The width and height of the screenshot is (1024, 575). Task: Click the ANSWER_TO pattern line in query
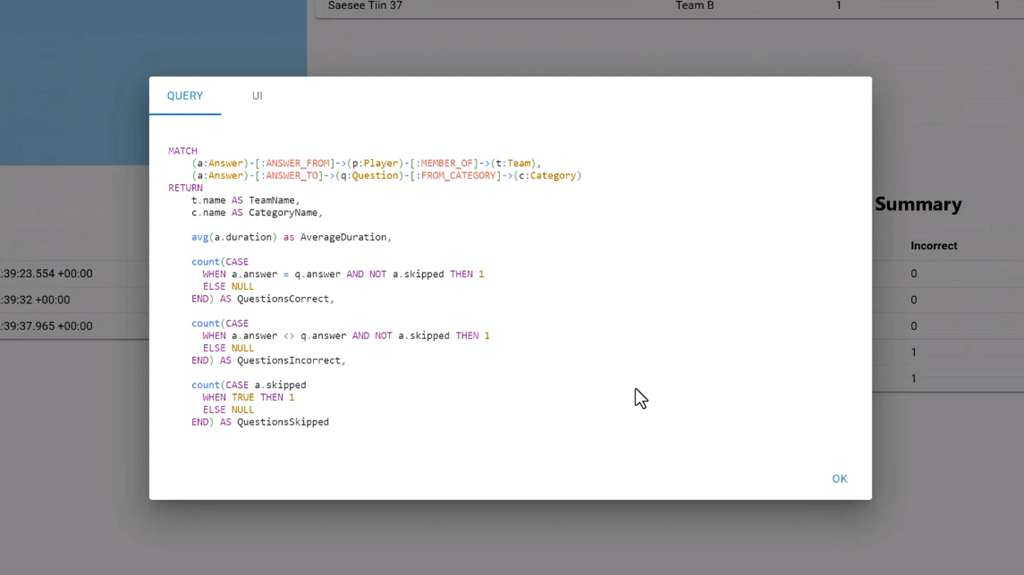pyautogui.click(x=386, y=176)
